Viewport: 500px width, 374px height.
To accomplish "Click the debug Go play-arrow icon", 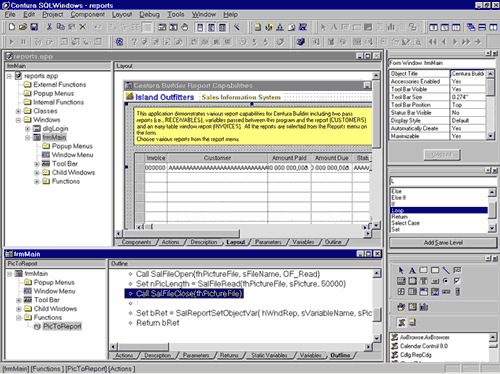I will point(12,42).
